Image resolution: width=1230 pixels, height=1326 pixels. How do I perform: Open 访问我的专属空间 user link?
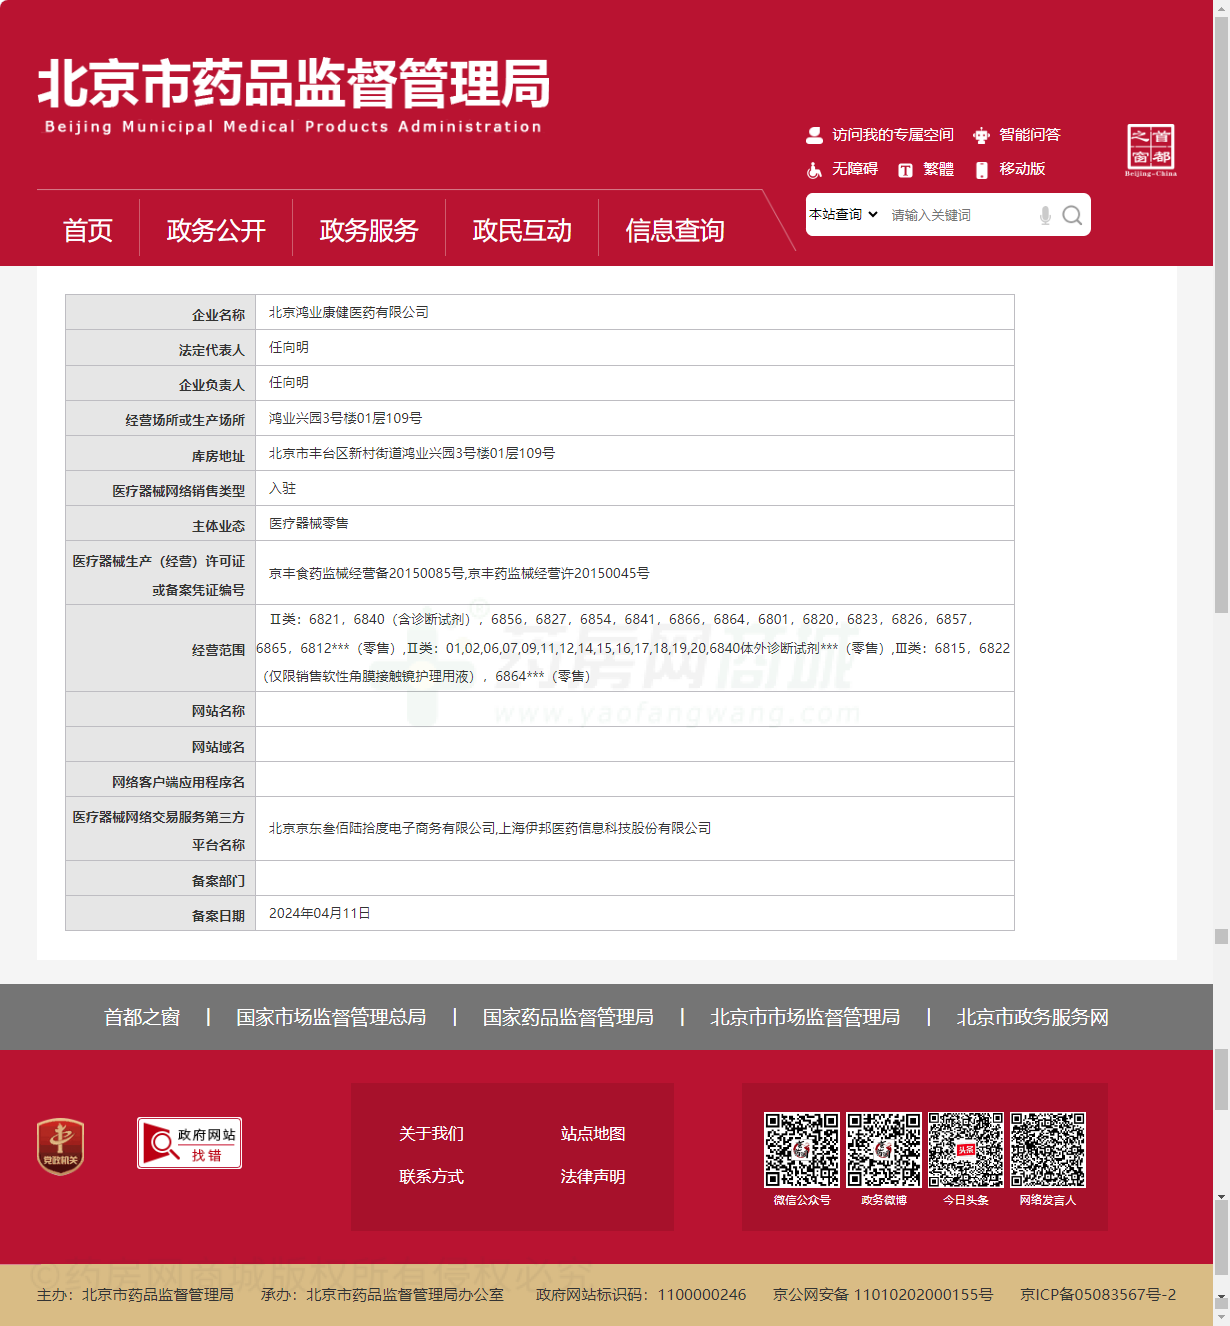pos(880,135)
